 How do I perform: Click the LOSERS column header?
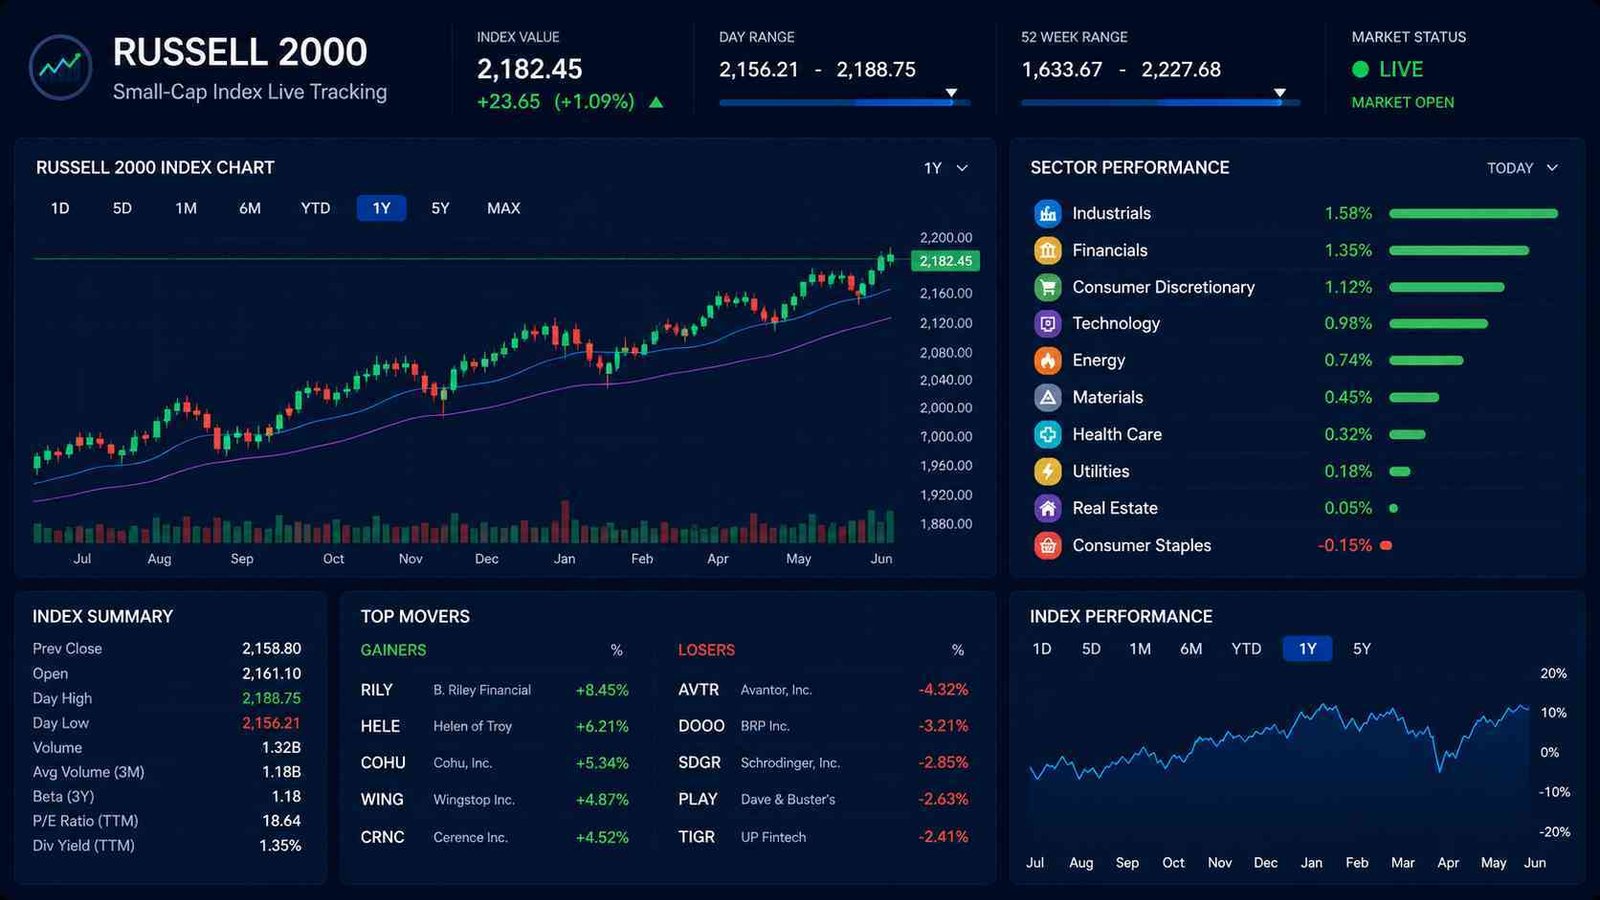point(706,650)
